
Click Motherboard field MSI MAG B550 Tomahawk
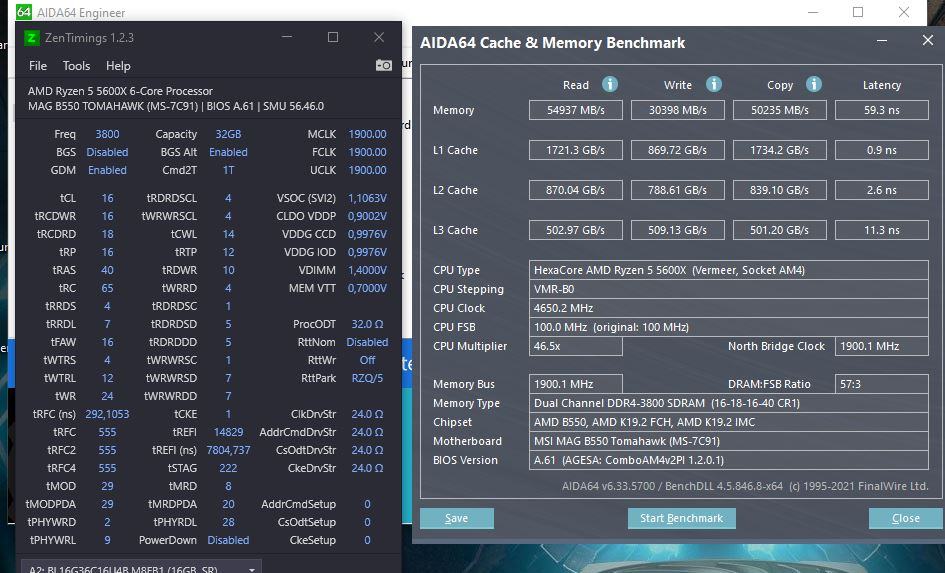click(x=729, y=441)
